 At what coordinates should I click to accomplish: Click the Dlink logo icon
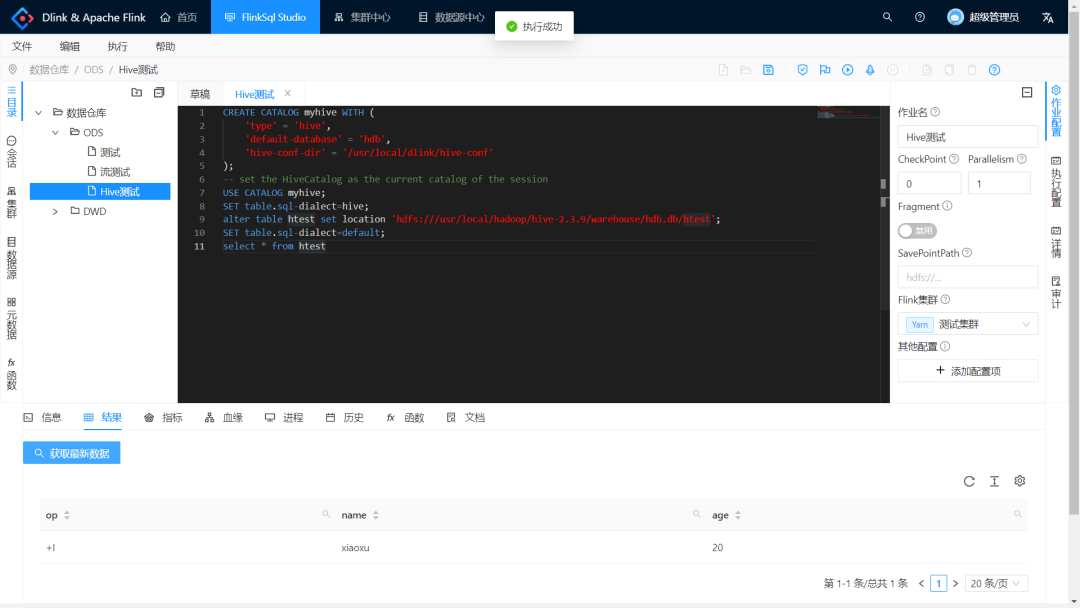pyautogui.click(x=23, y=17)
